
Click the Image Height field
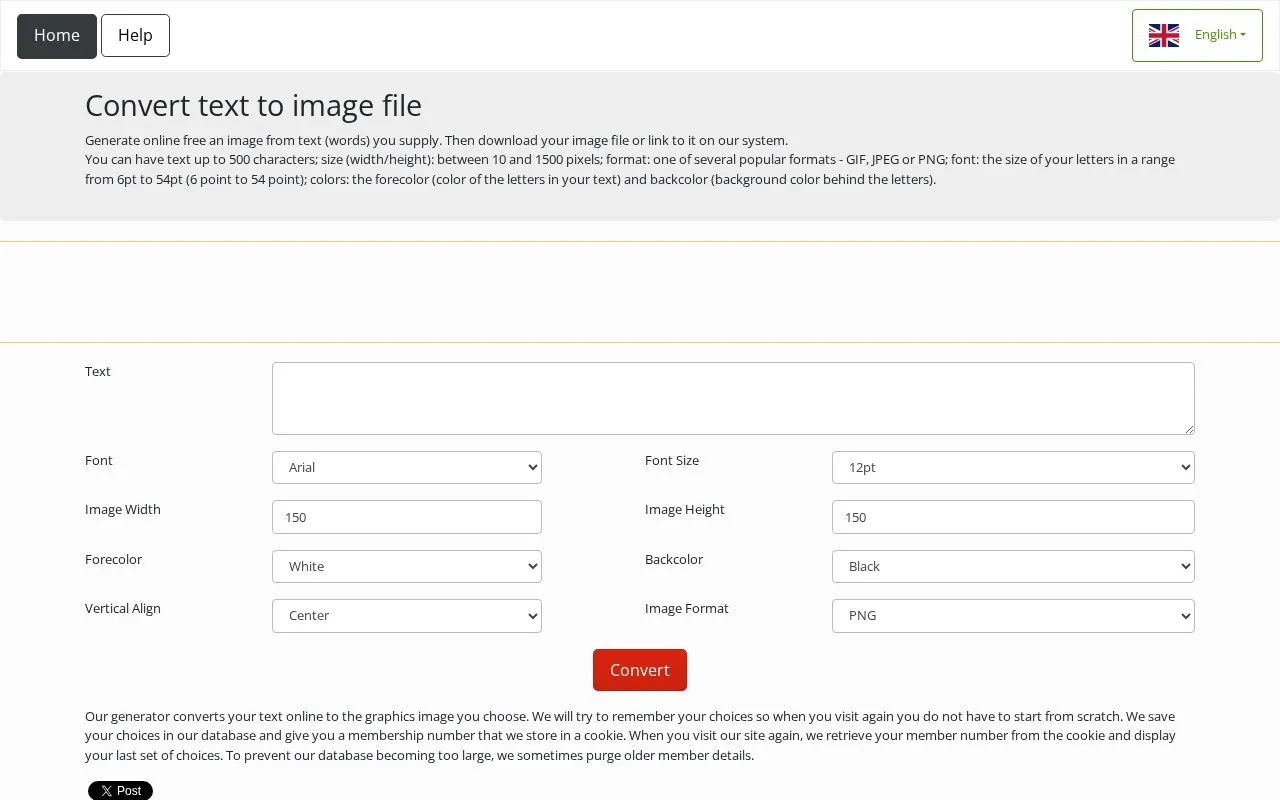(1013, 517)
